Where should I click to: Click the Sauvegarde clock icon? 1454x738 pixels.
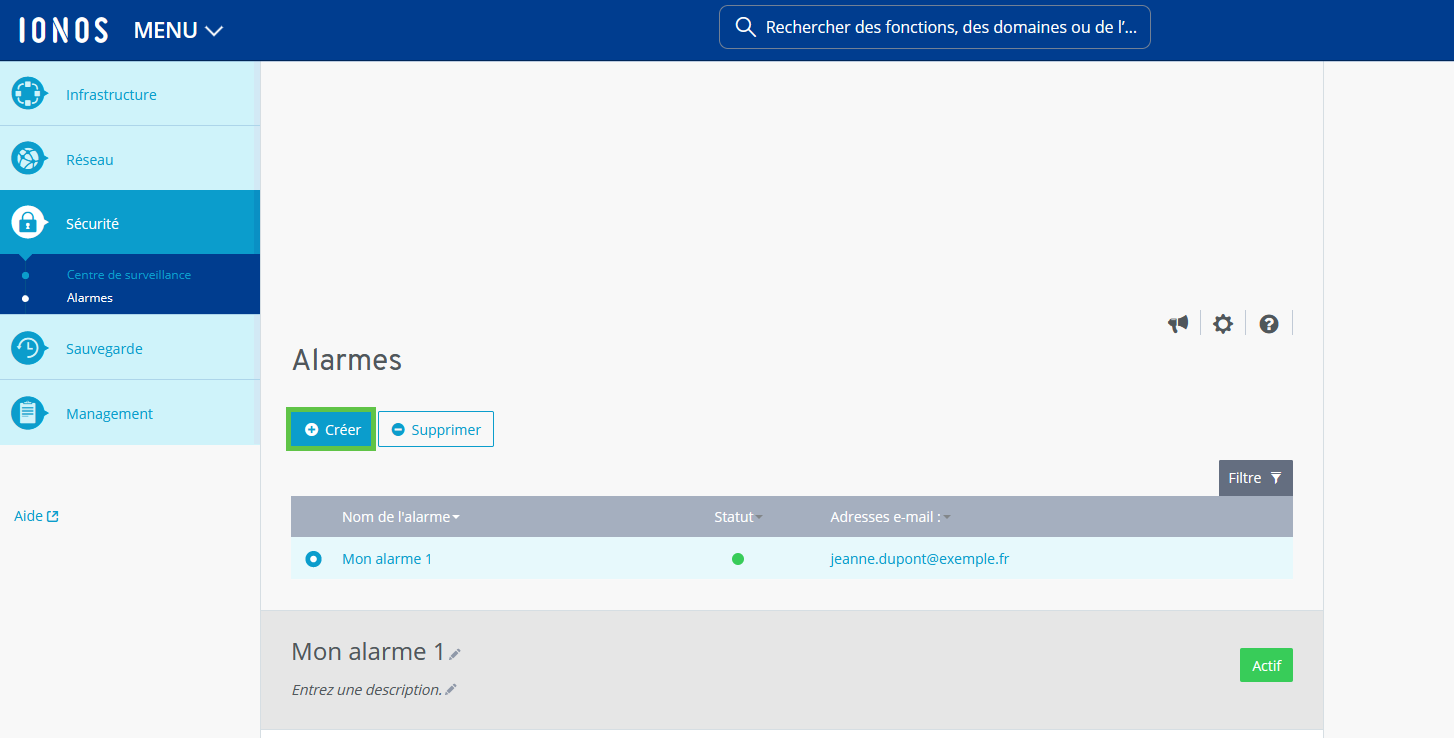(28, 348)
